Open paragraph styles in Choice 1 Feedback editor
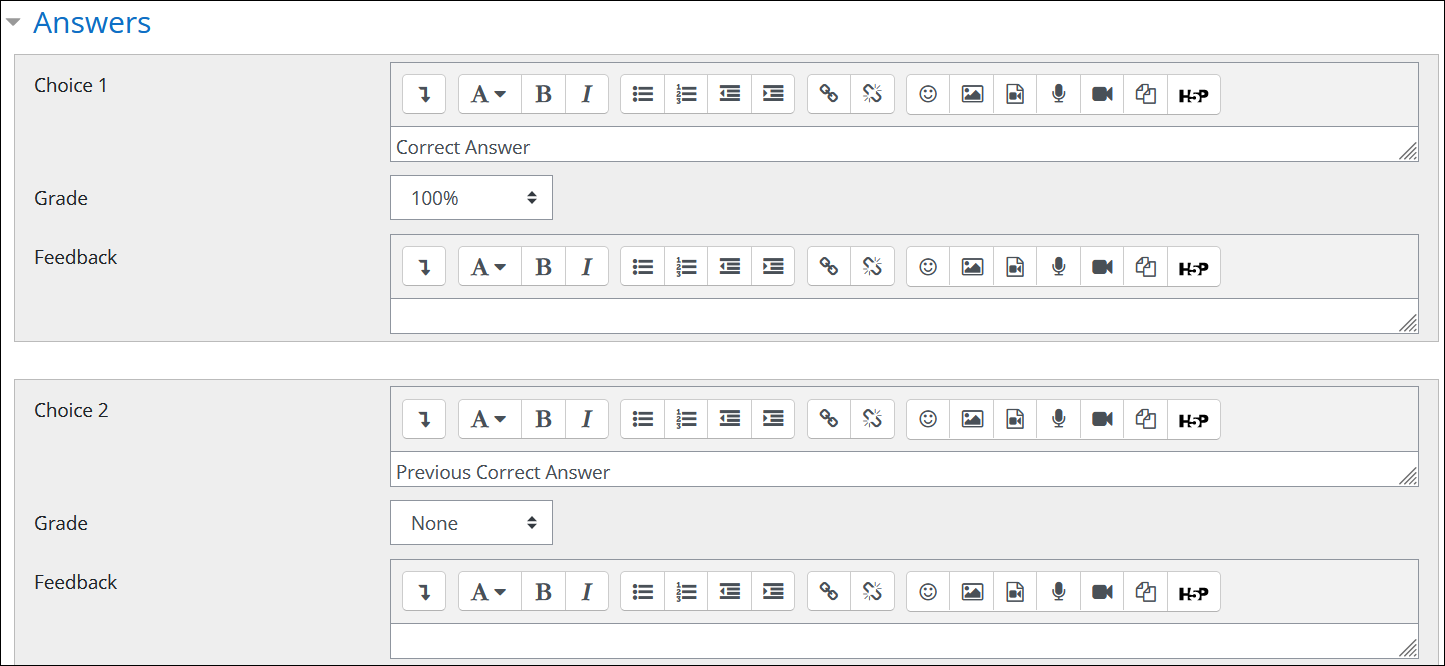 point(490,267)
